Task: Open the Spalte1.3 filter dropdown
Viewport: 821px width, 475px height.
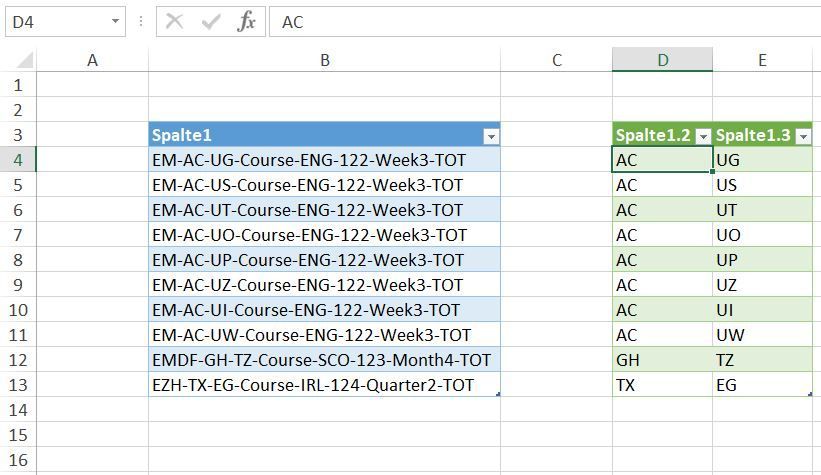Action: point(803,137)
